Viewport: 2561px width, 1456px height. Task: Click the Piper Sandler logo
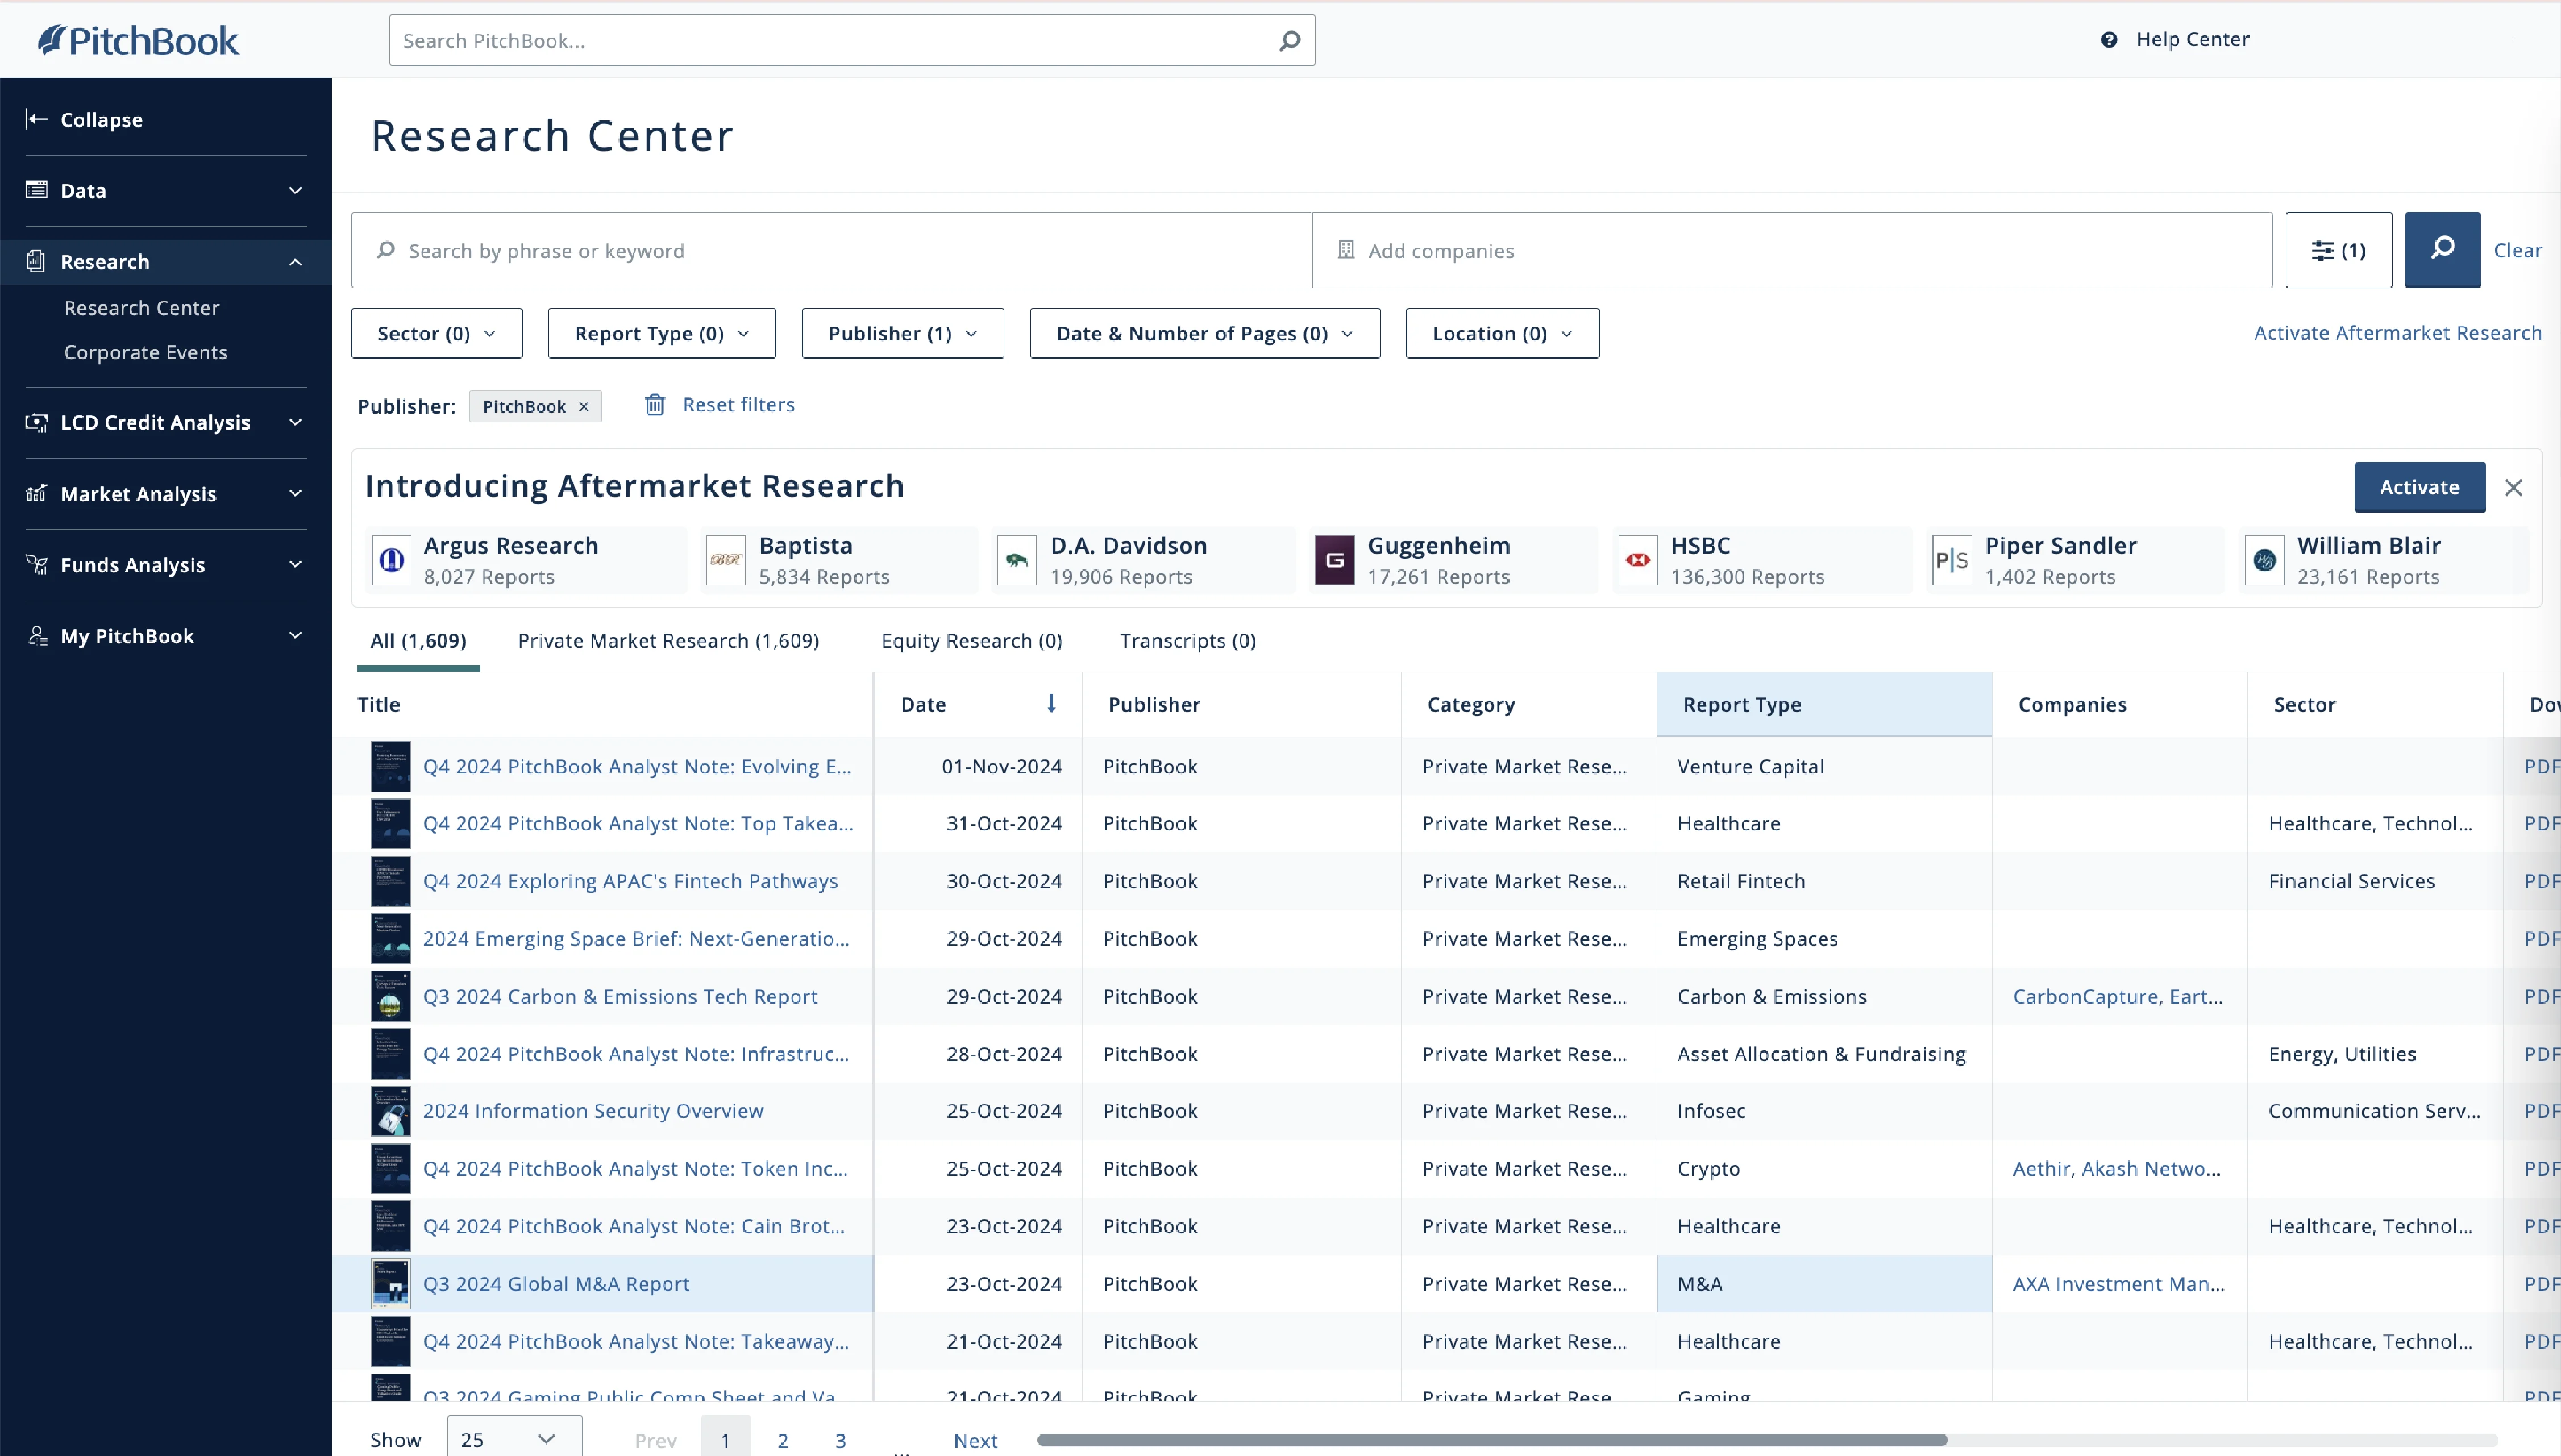click(1952, 560)
